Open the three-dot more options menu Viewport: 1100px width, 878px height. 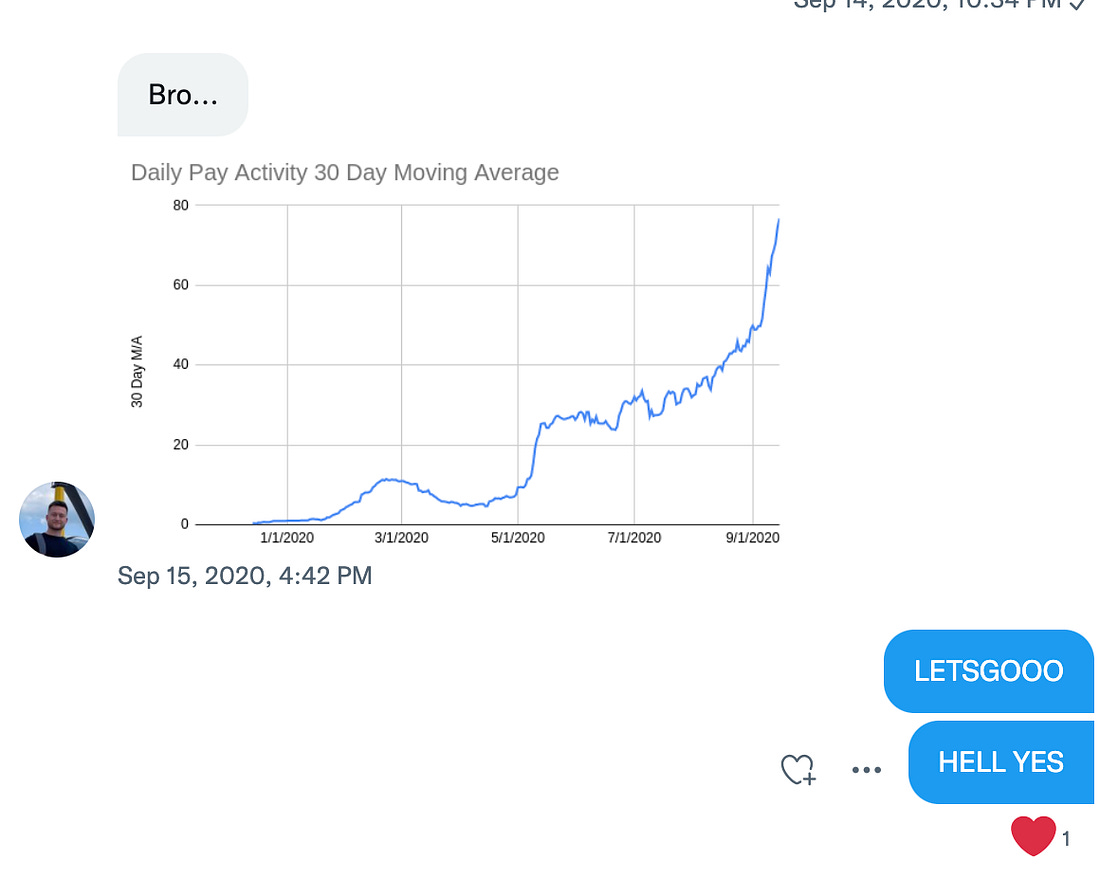[866, 769]
